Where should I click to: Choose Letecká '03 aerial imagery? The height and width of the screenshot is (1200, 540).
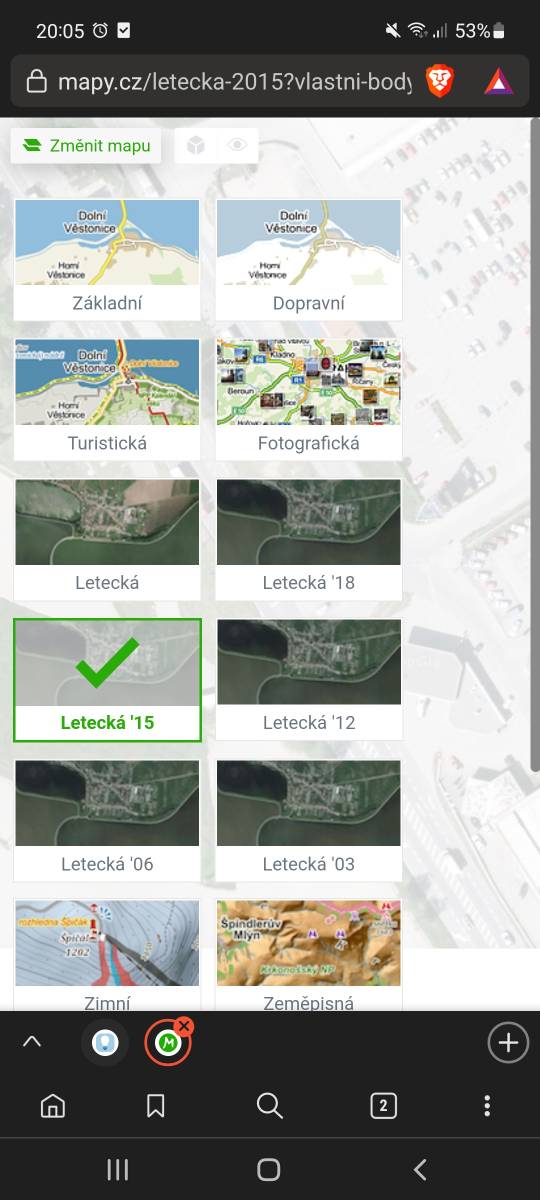tap(309, 821)
